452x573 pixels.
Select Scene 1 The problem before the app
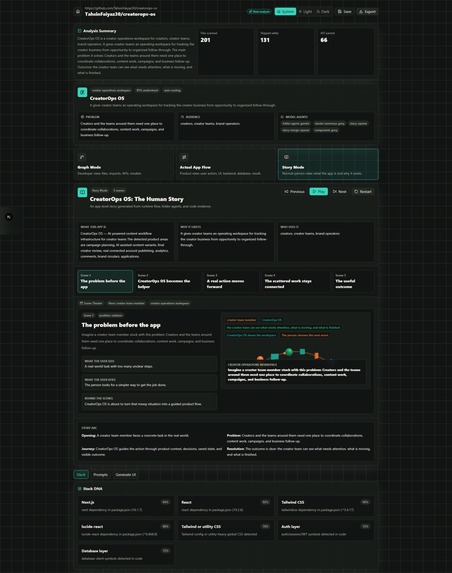tap(105, 281)
